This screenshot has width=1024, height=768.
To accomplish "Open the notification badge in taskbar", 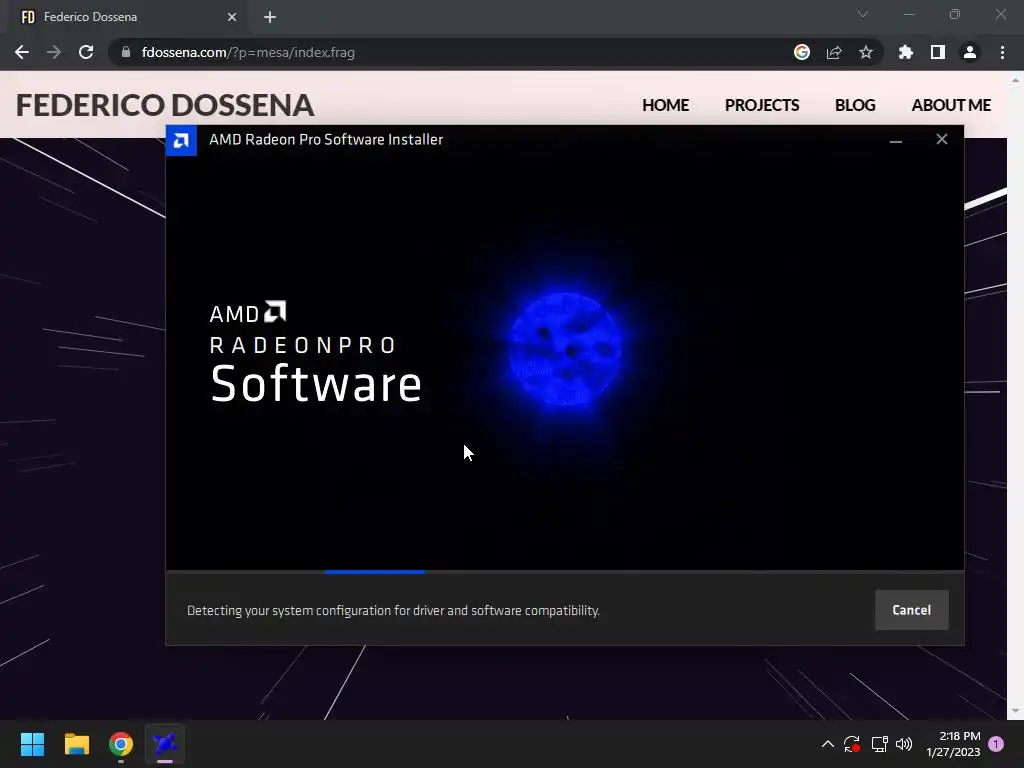I will pos(996,744).
